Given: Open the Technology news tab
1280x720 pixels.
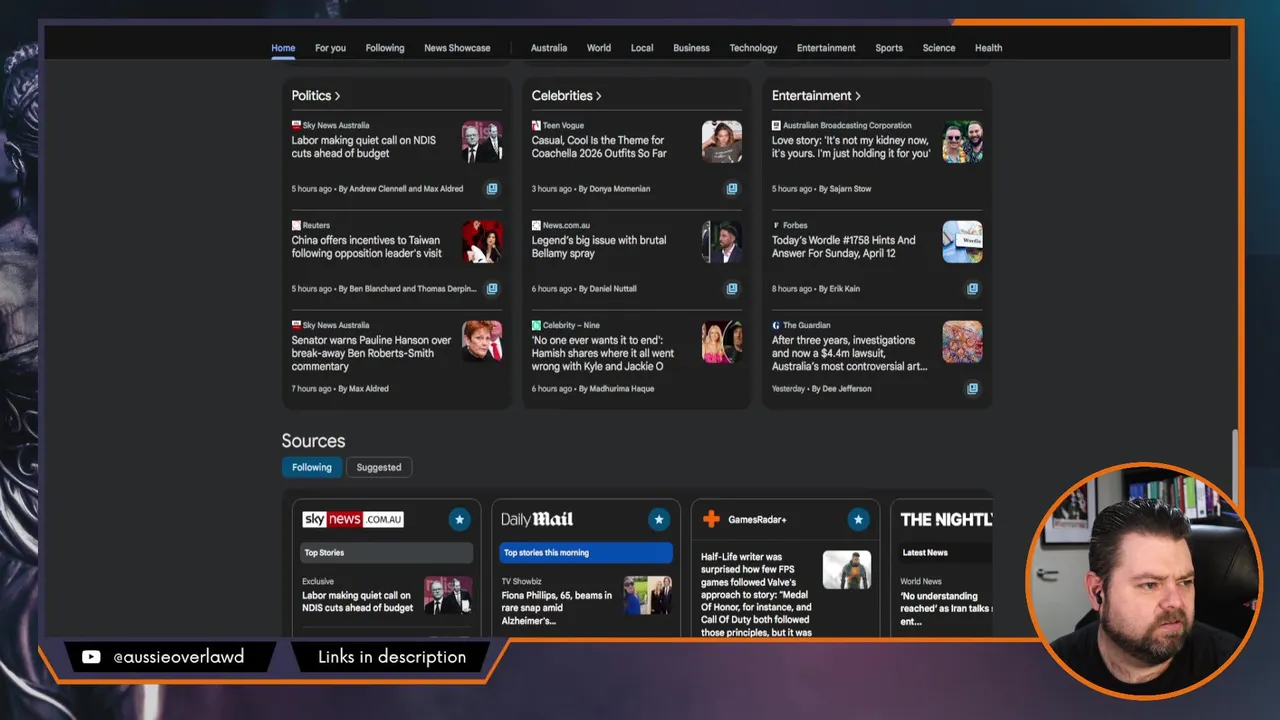Looking at the screenshot, I should click(753, 48).
